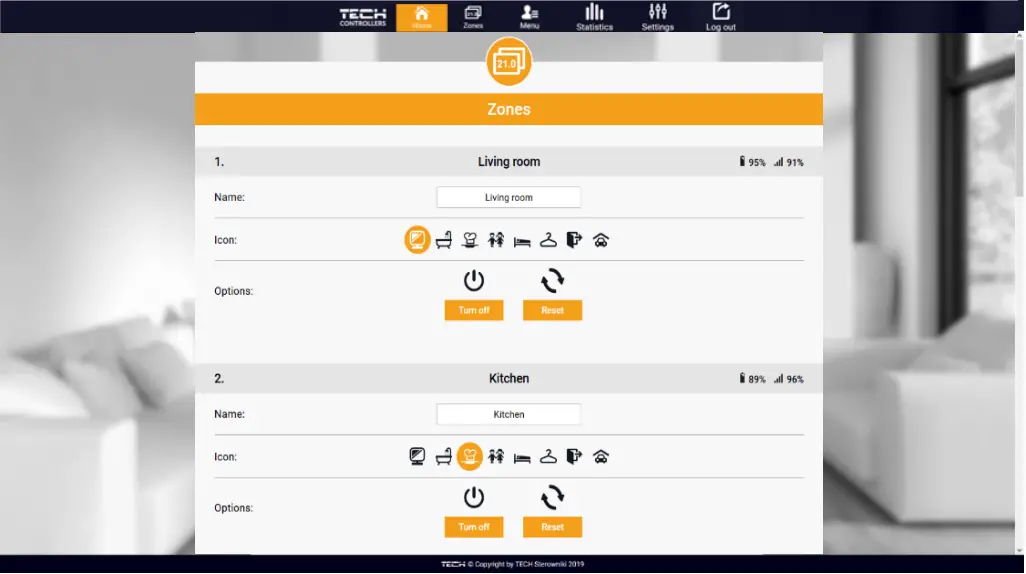Select chef hat icon for Living room
This screenshot has width=1026, height=574.
click(470, 240)
